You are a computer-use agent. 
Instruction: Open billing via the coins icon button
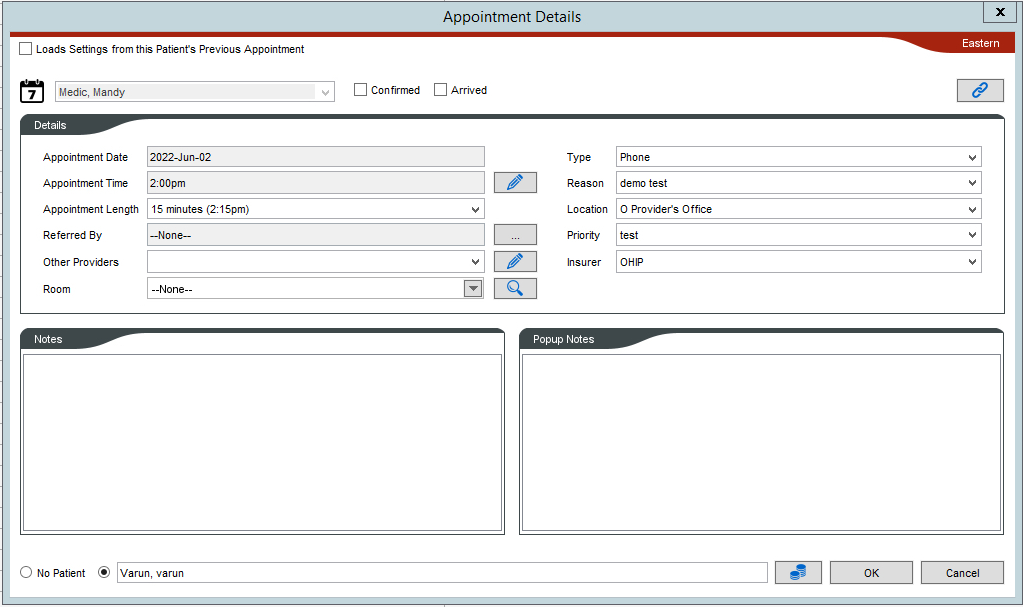pos(798,572)
